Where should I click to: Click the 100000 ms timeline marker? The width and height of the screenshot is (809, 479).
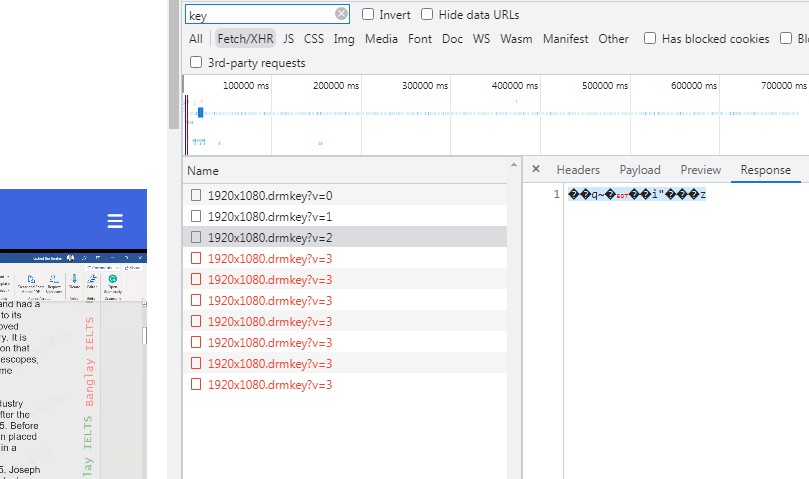246,86
